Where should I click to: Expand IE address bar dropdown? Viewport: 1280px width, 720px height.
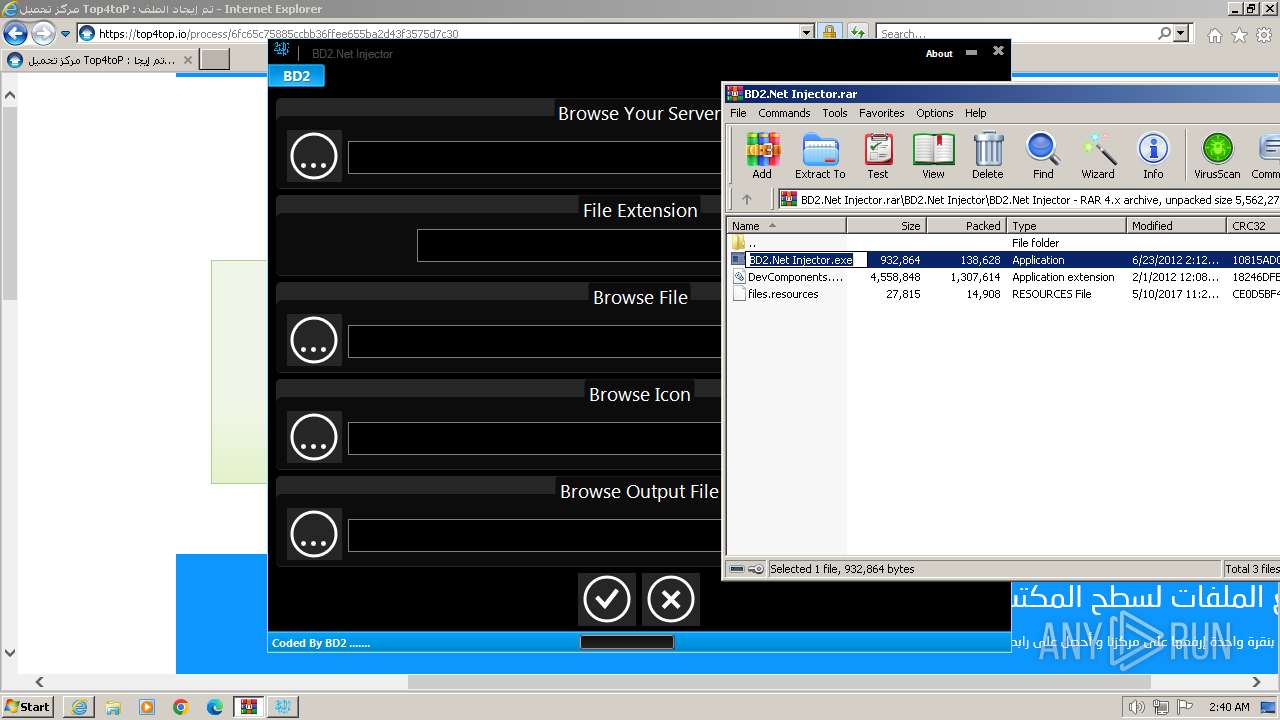coord(807,33)
